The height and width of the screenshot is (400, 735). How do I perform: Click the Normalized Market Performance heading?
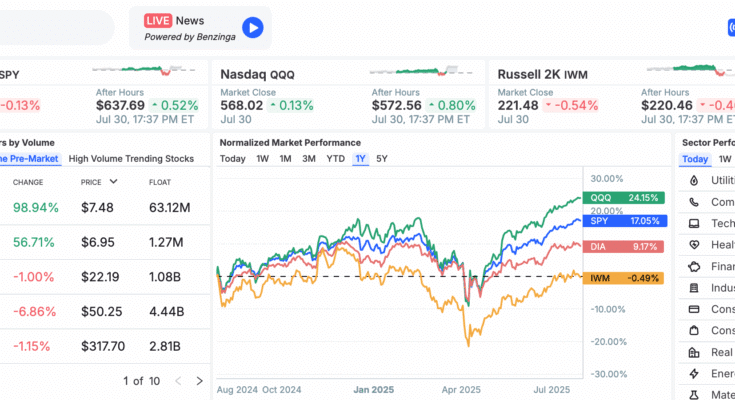[x=290, y=143]
